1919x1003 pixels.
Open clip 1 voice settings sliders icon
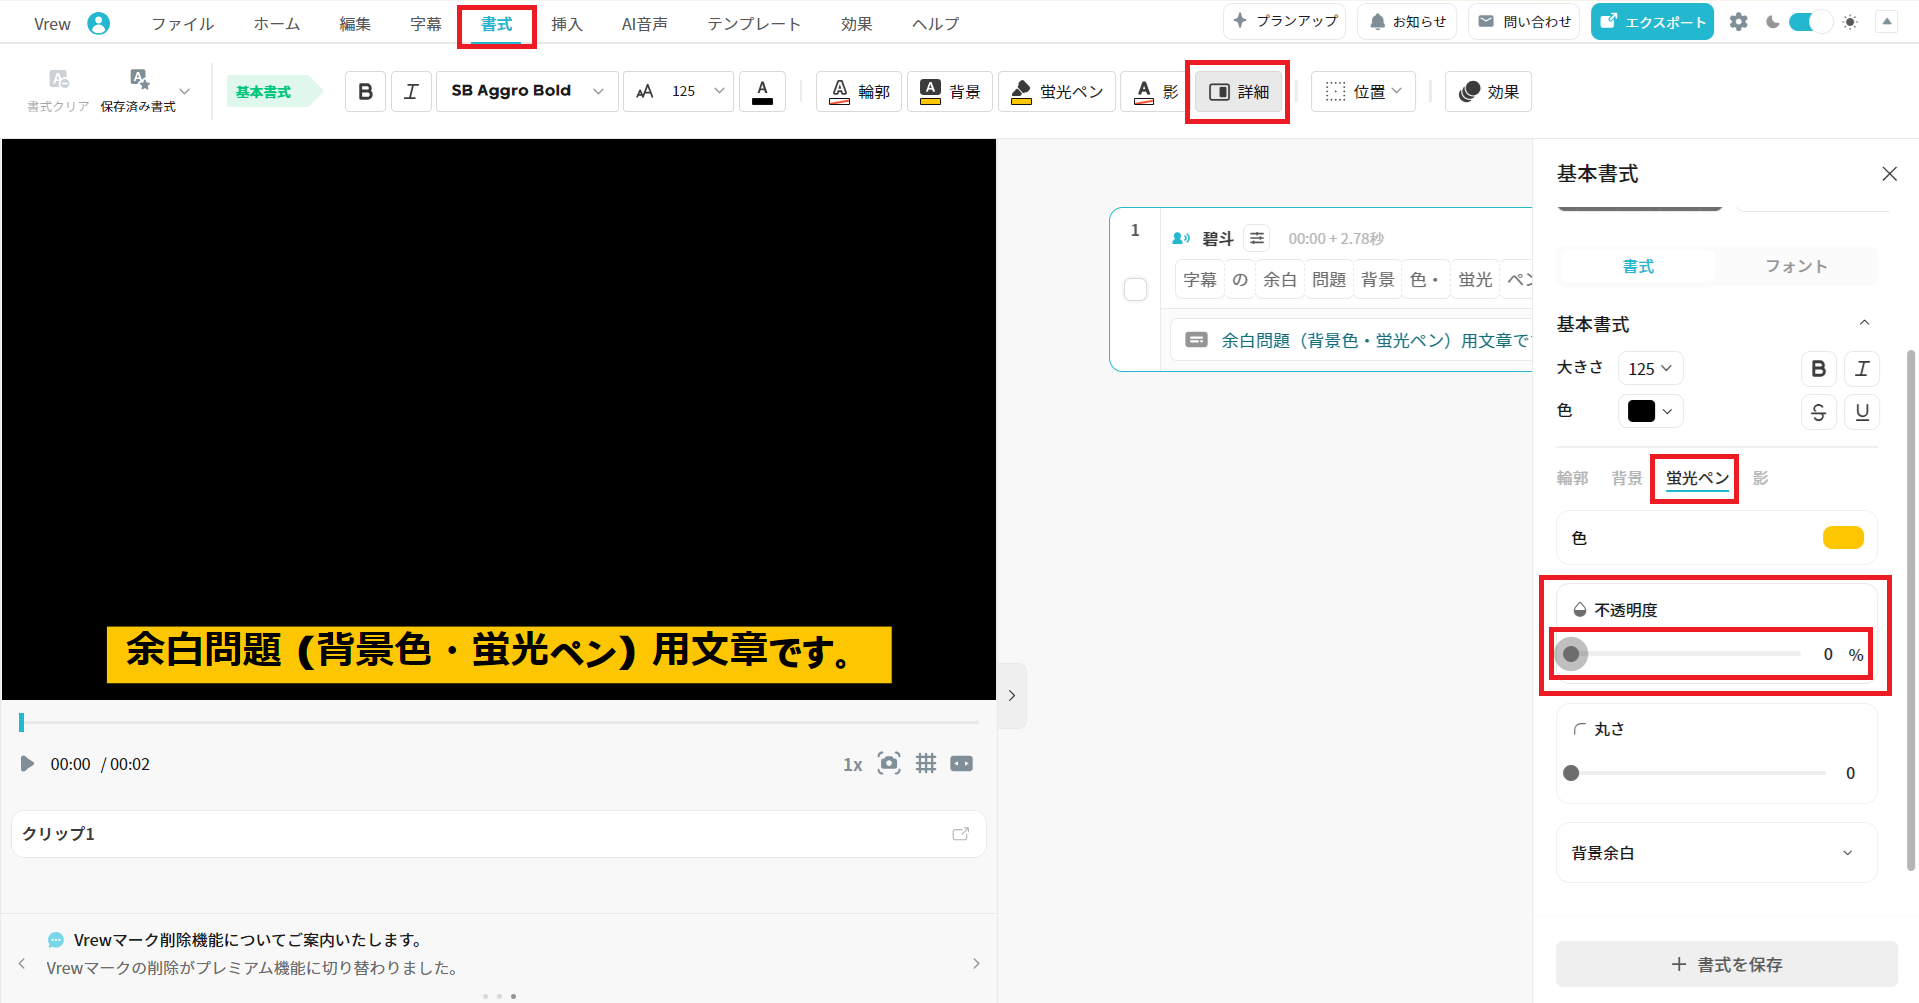(1257, 238)
